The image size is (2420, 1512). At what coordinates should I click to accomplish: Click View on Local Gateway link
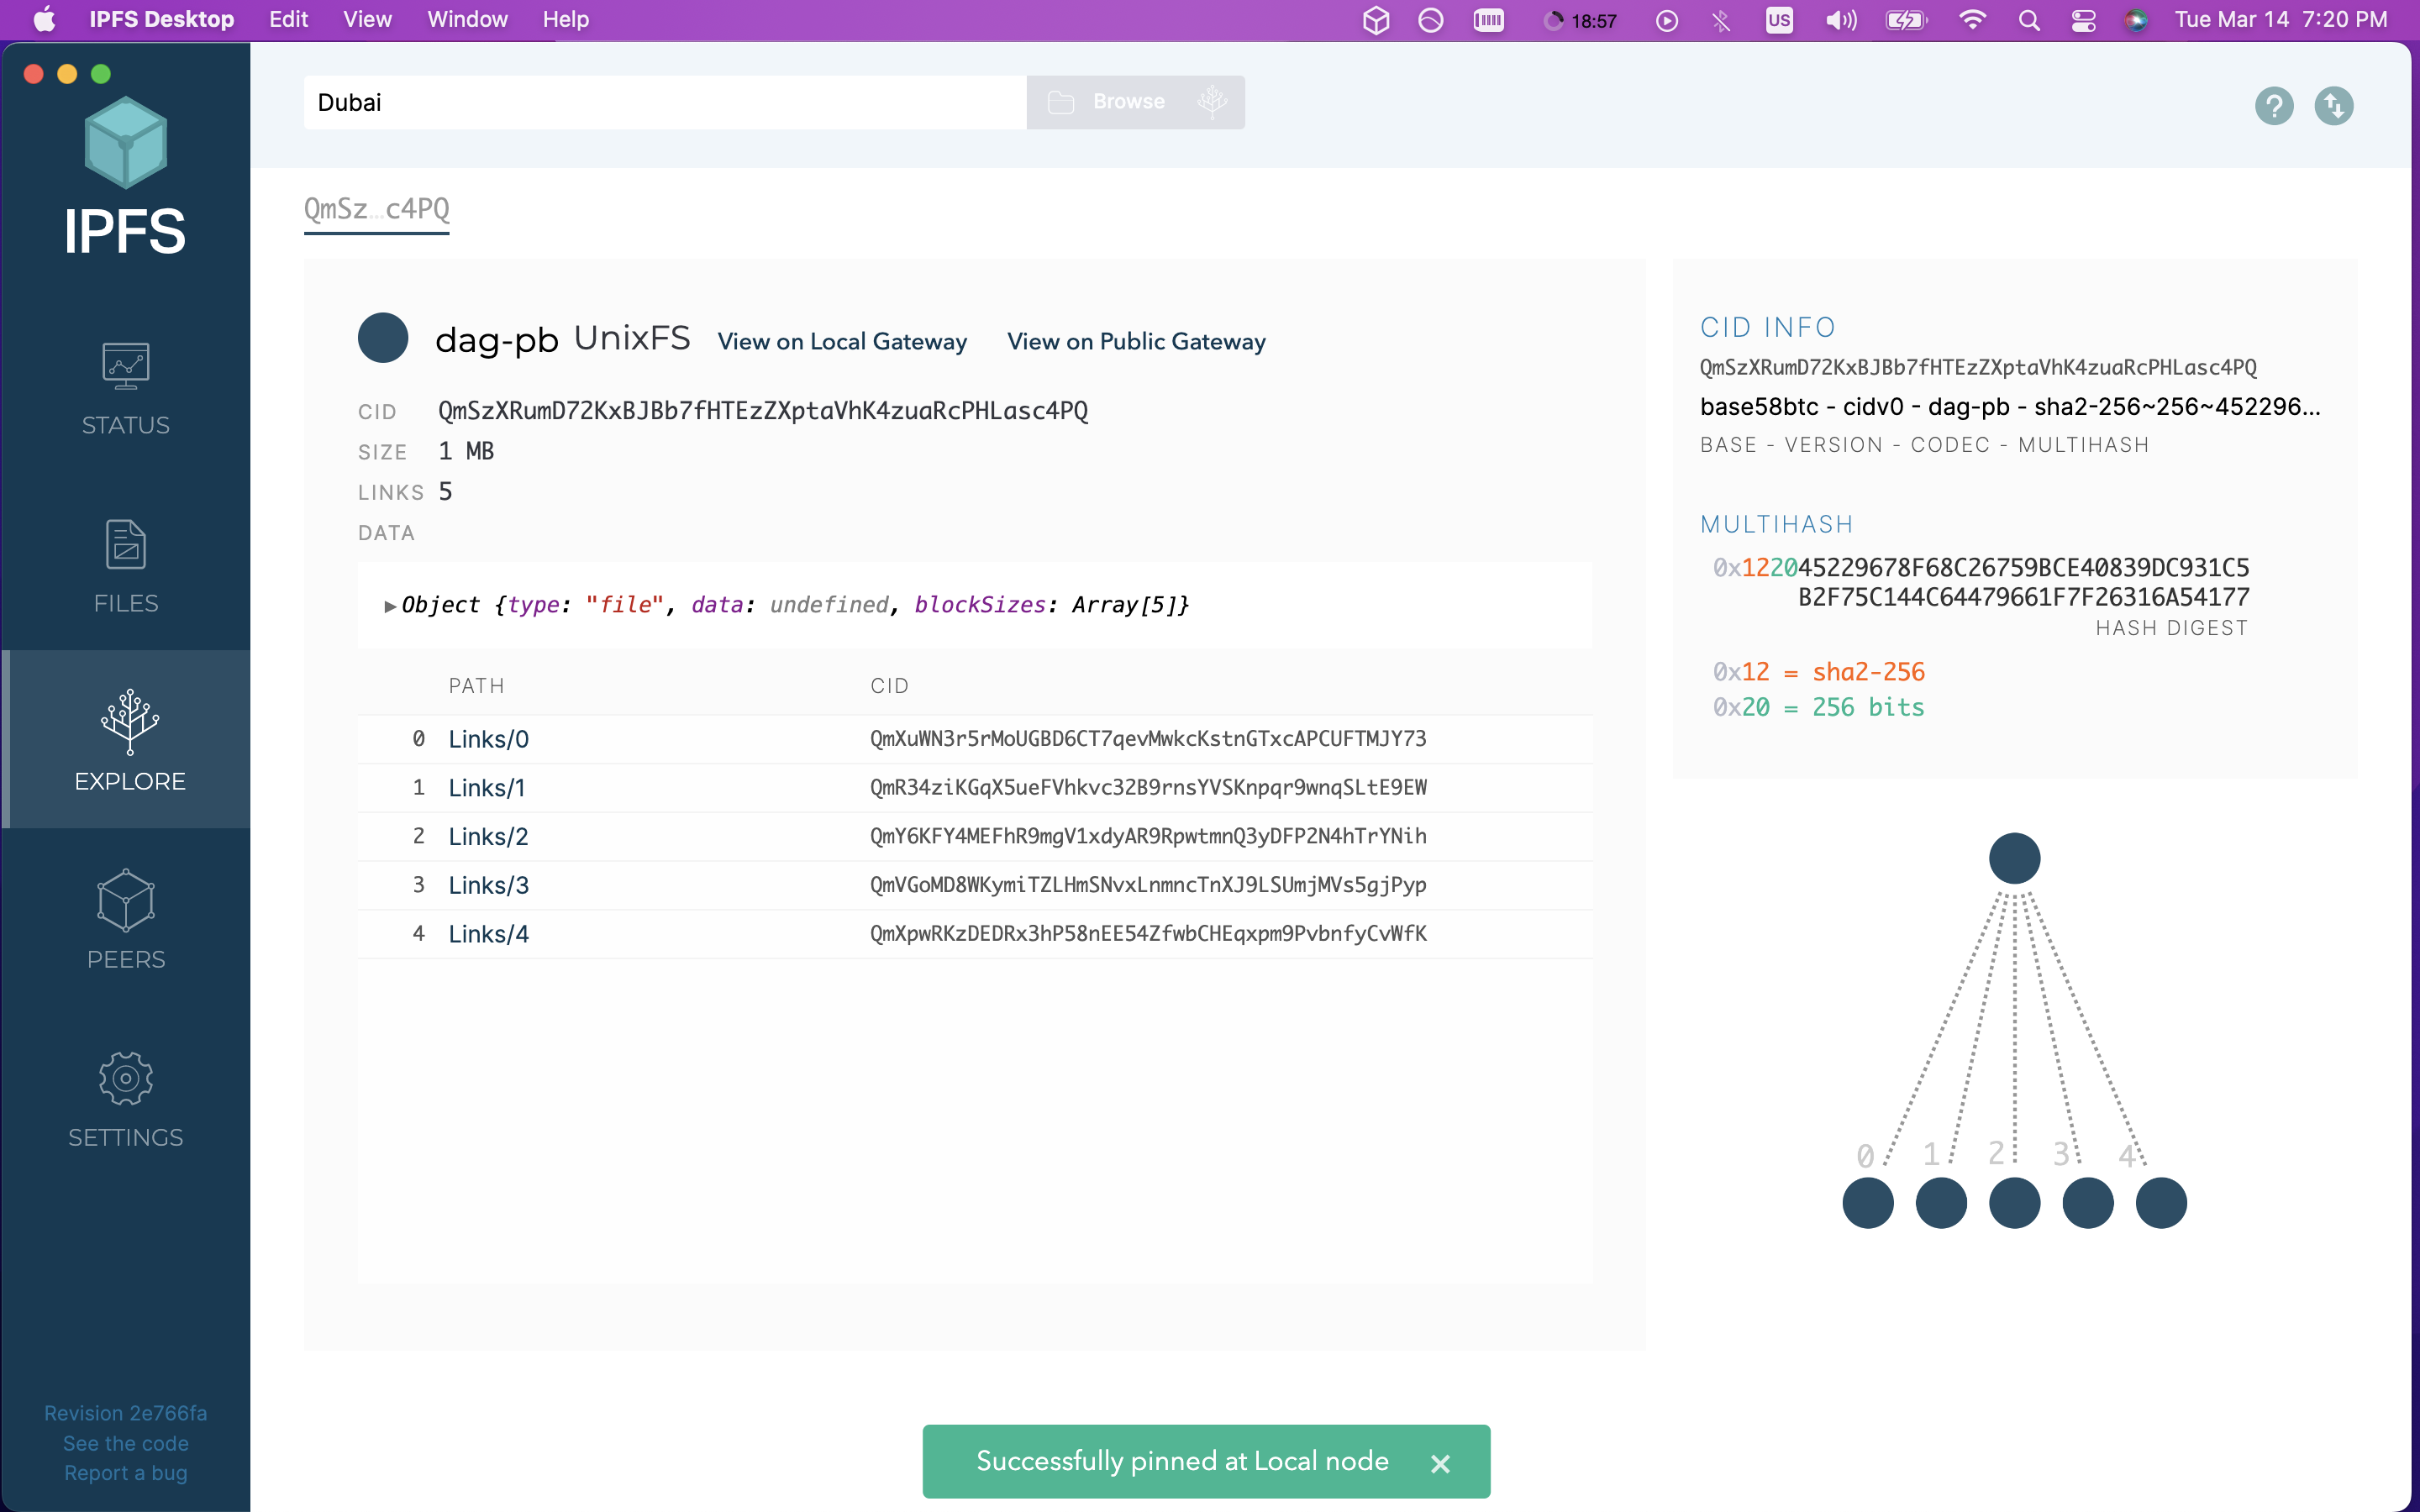coord(842,342)
